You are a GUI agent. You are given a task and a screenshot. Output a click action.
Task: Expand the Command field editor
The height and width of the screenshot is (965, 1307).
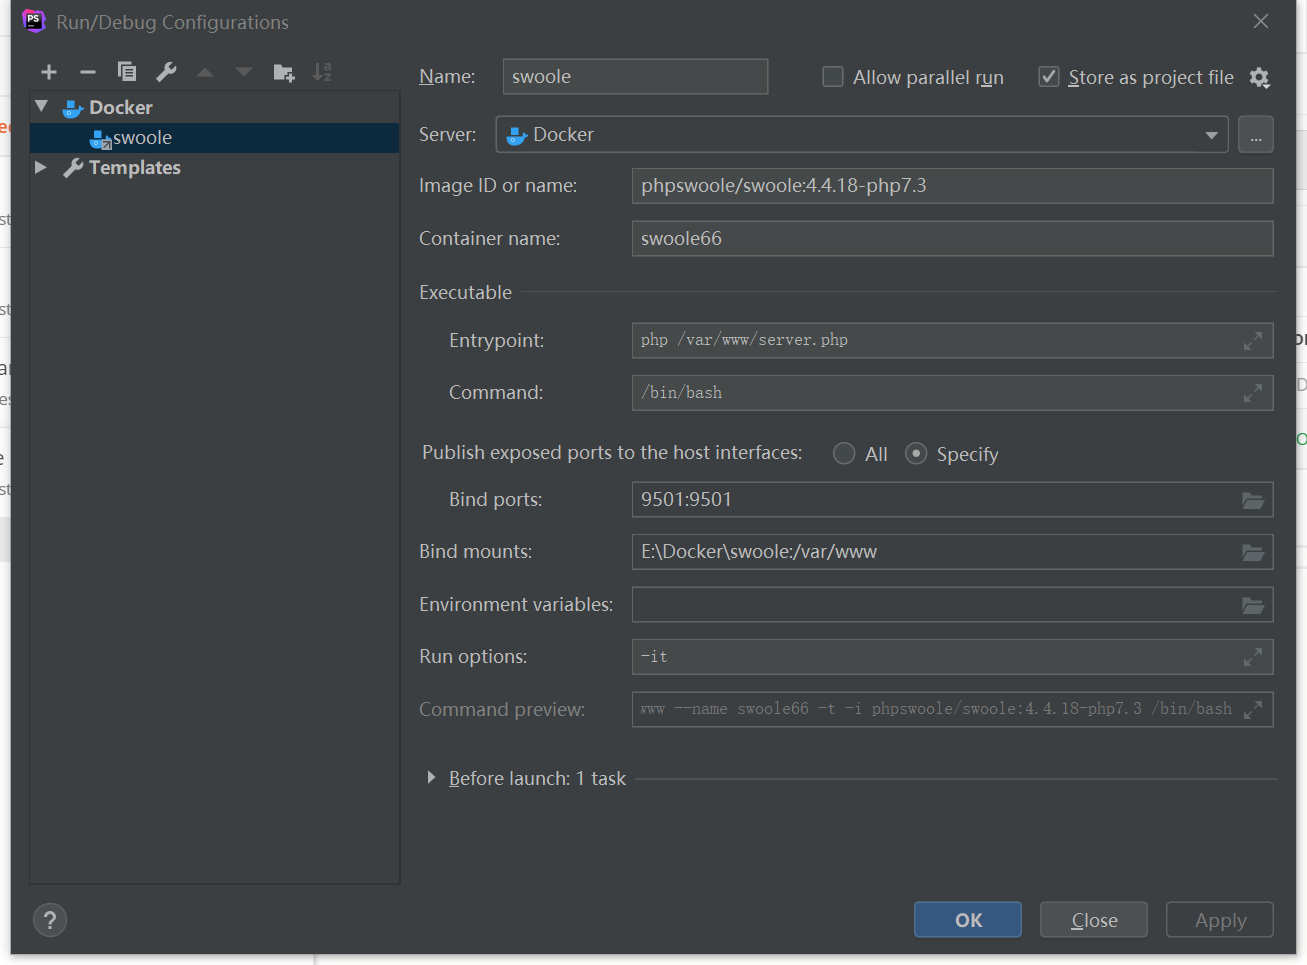coord(1253,393)
